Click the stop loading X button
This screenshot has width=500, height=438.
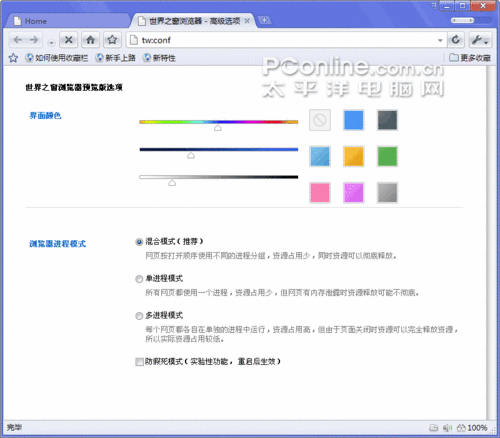(x=68, y=40)
